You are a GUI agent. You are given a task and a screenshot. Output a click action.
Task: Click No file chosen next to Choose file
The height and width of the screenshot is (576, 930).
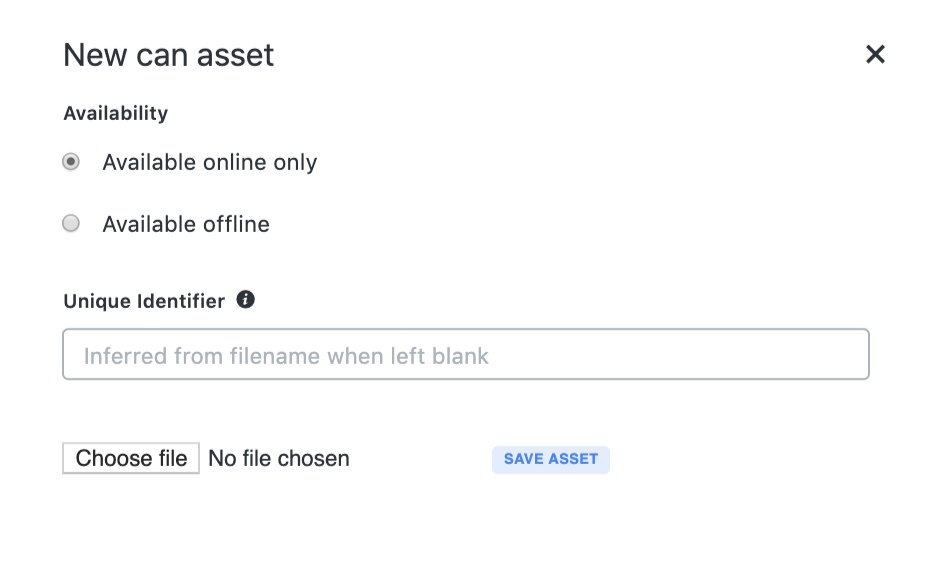coord(279,458)
